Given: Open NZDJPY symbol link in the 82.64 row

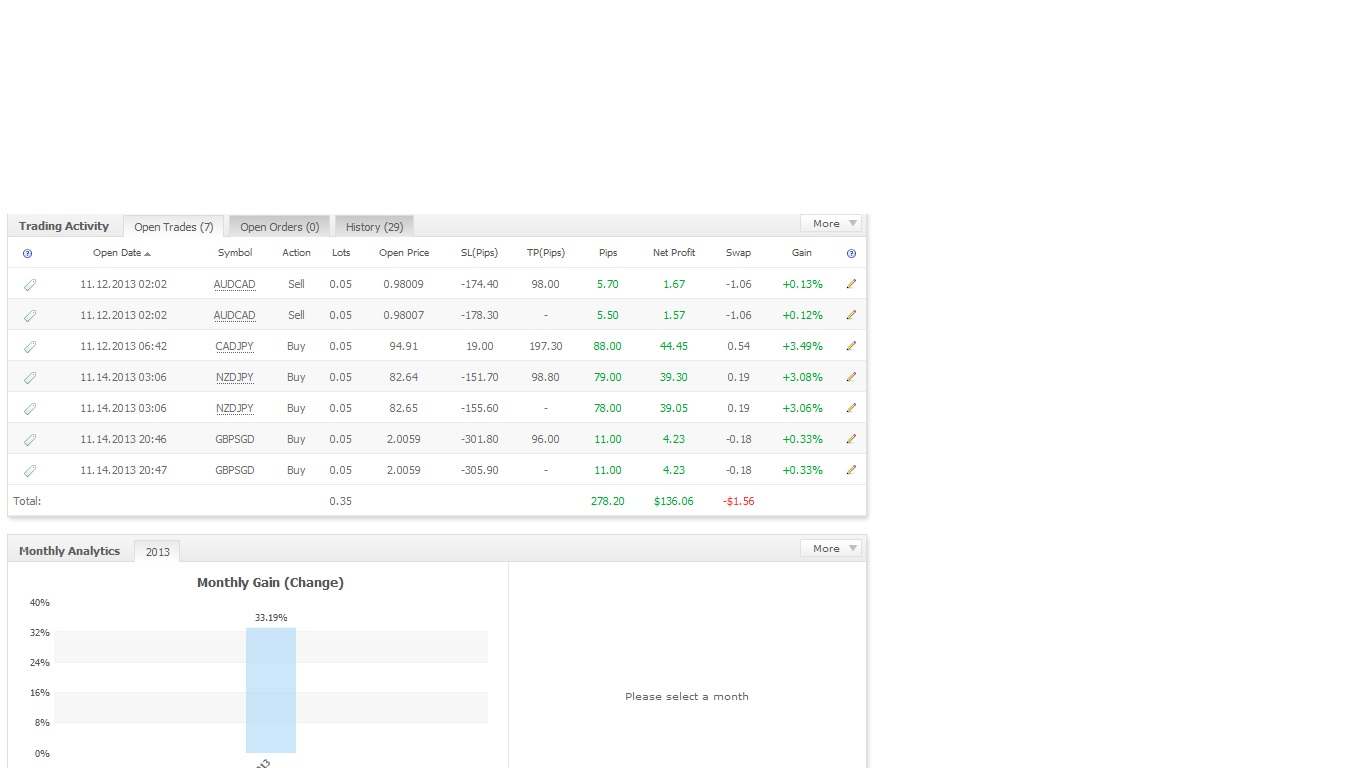Looking at the screenshot, I should click(x=235, y=377).
